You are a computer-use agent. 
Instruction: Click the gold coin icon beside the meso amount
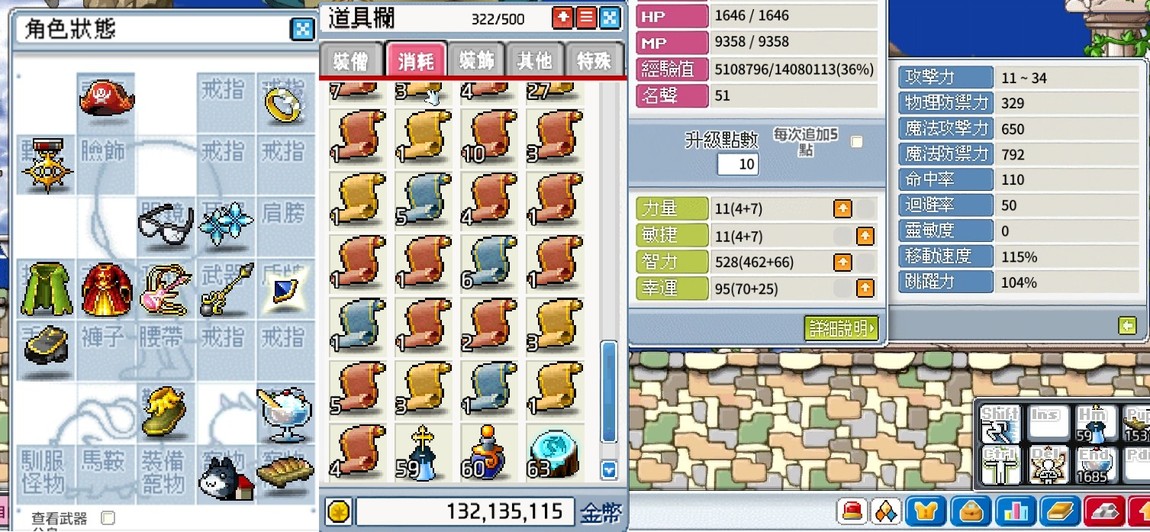(x=338, y=511)
